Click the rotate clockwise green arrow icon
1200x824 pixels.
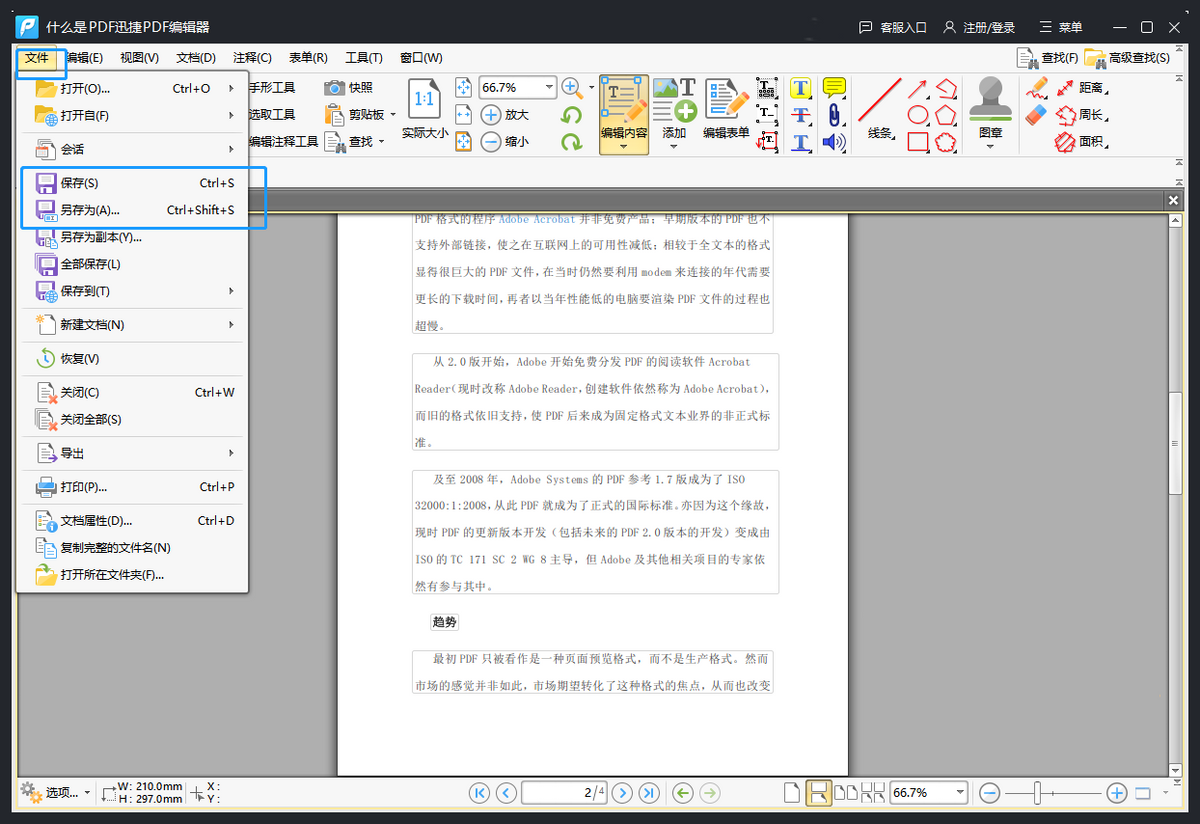pyautogui.click(x=571, y=142)
